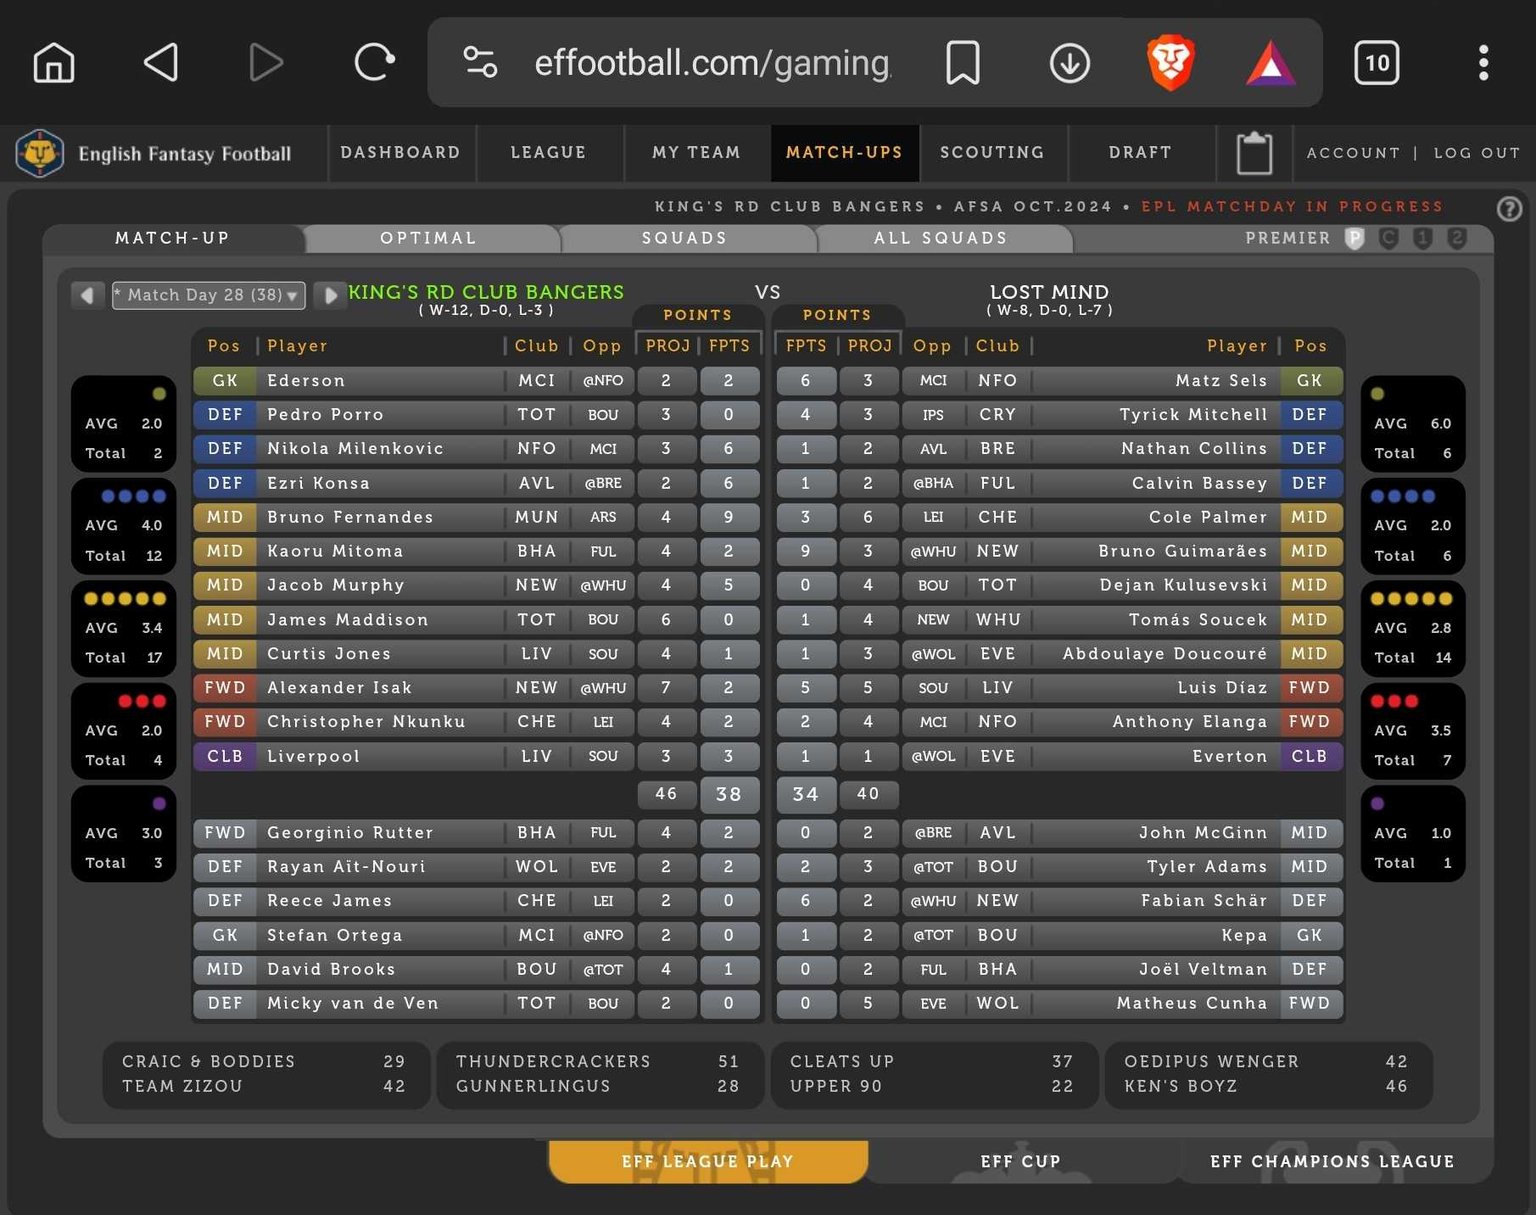This screenshot has height=1215, width=1536.
Task: Select player Bruno Guimarães
Action: click(1183, 551)
